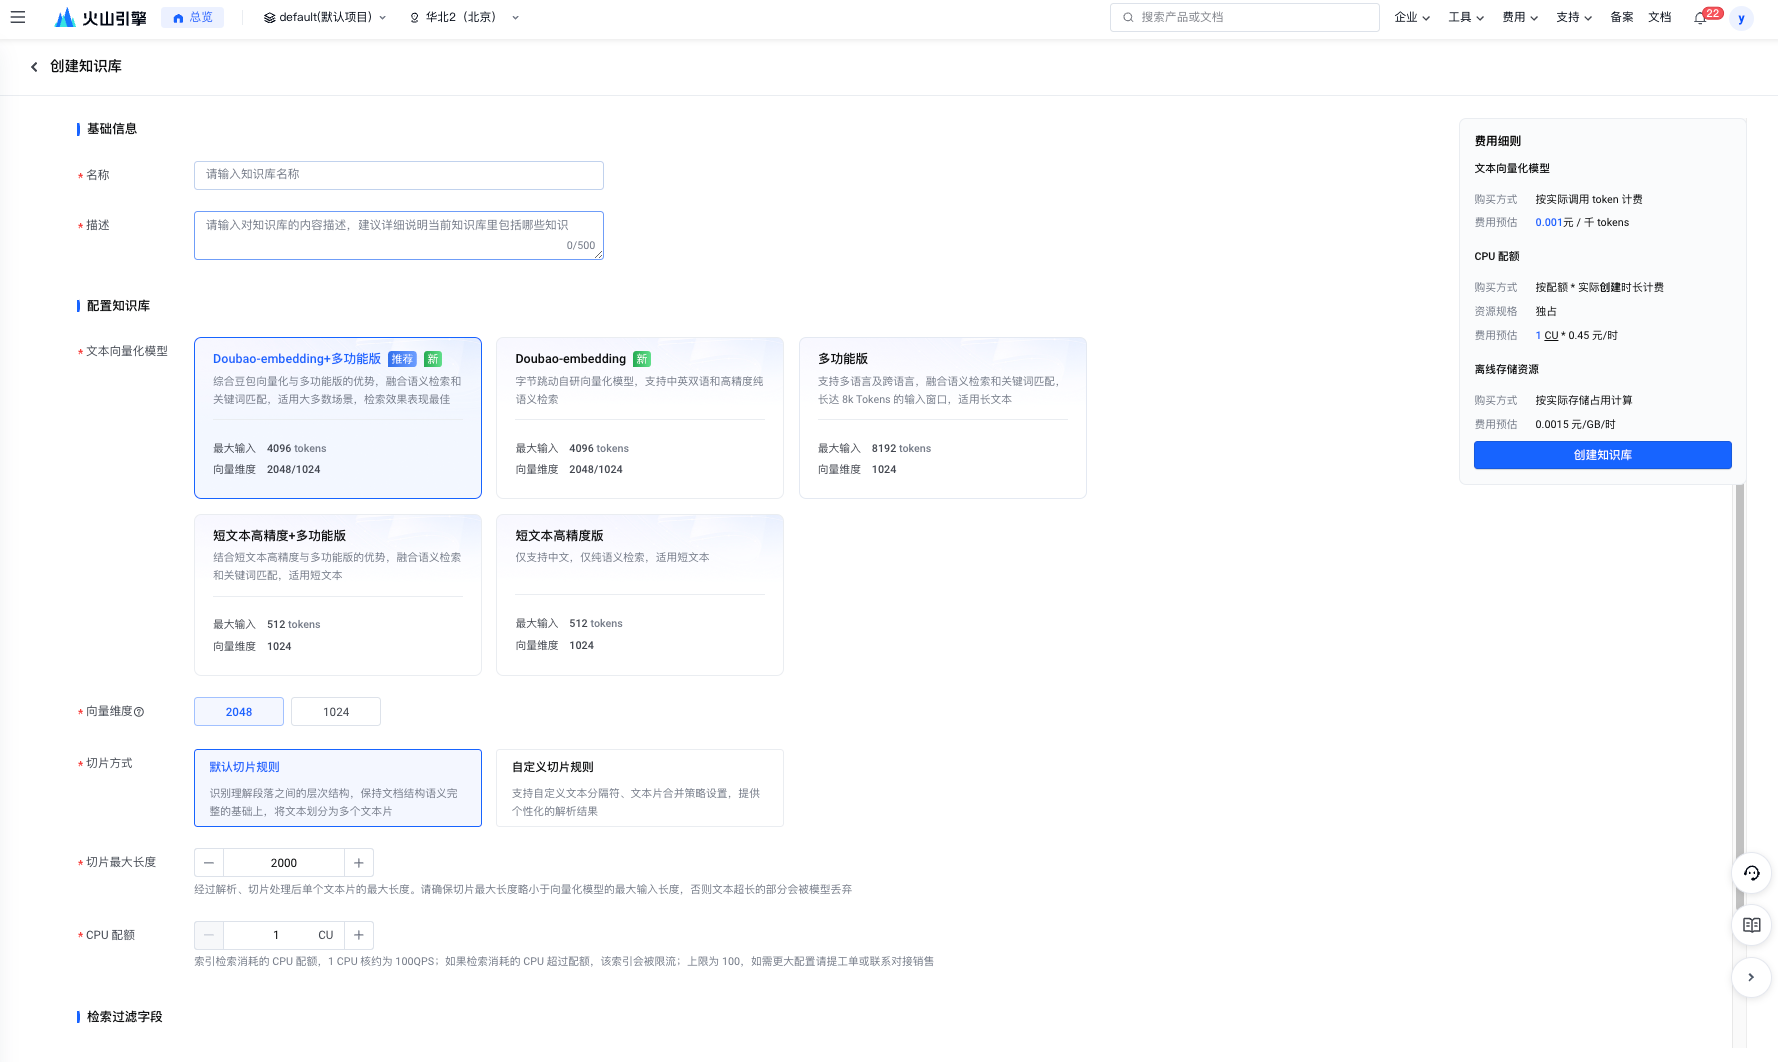Decrease 切片最大长度 with the minus button
The image size is (1778, 1062).
[209, 863]
